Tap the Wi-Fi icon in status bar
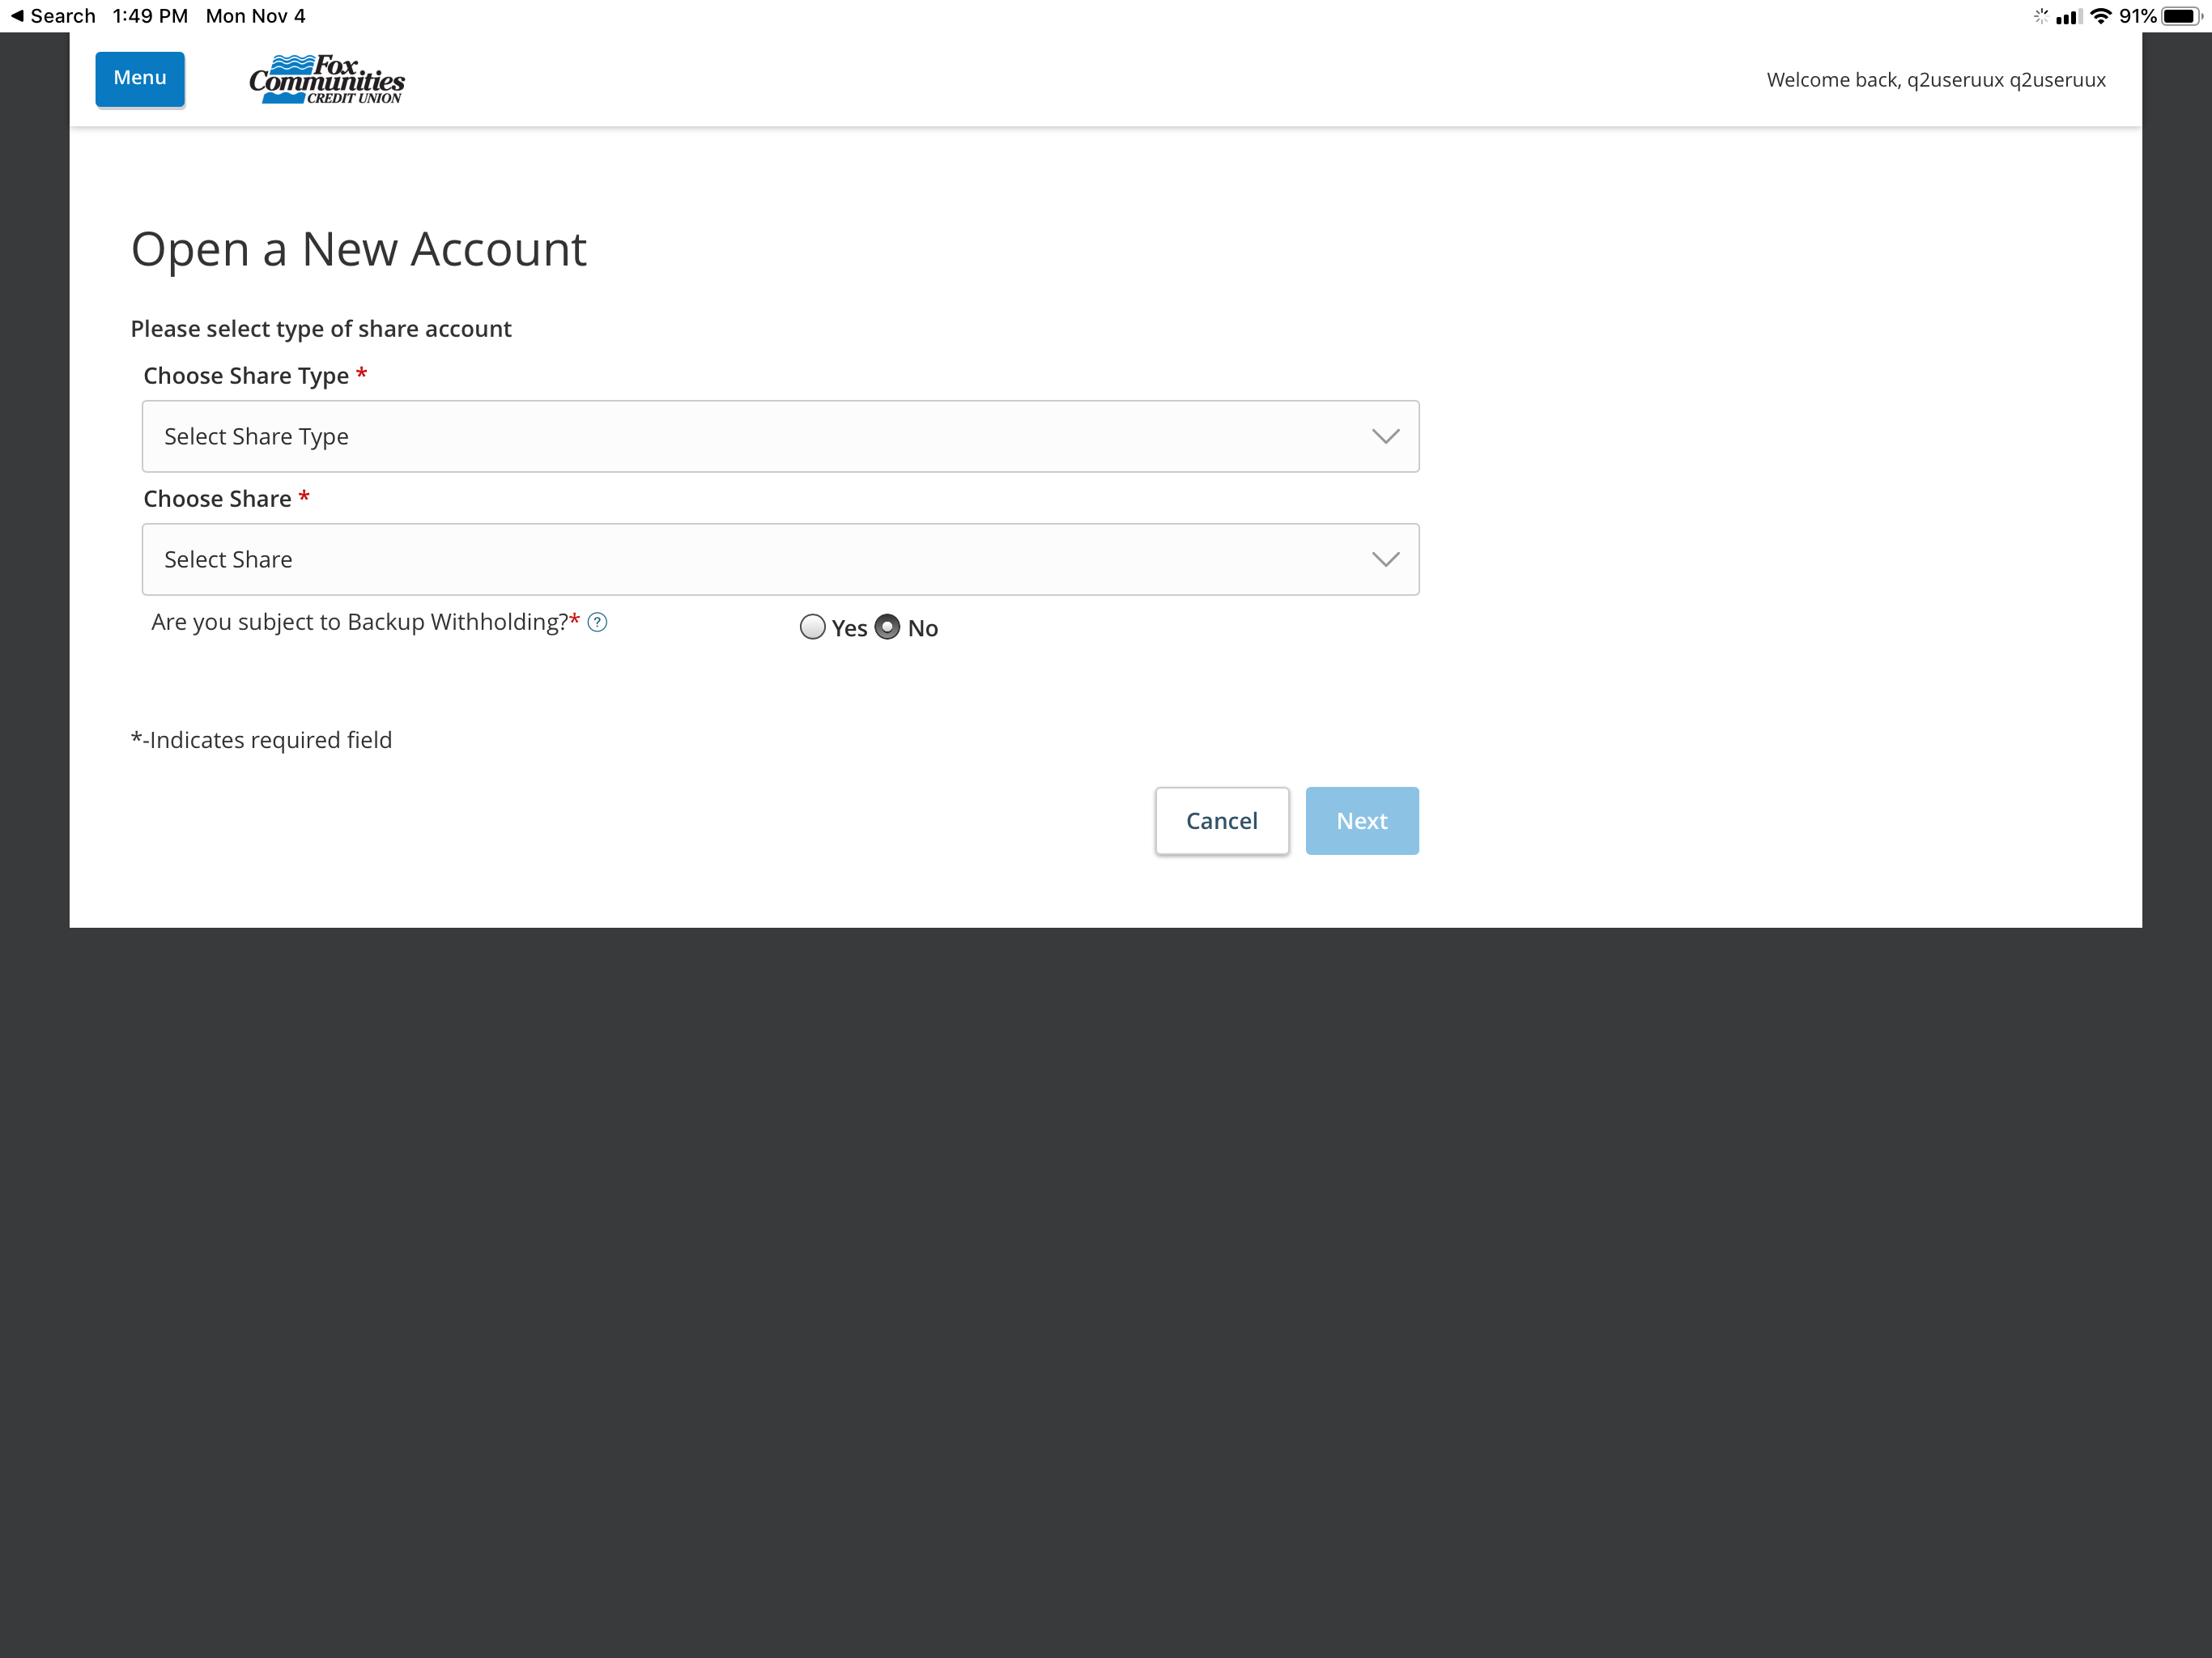2212x1658 pixels. [x=2101, y=16]
